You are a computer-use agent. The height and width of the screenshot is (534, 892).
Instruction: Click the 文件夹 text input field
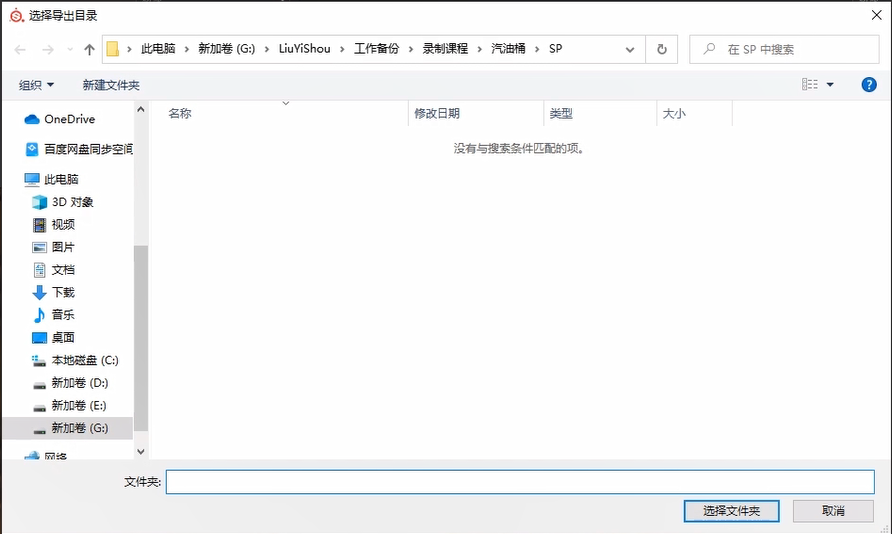click(519, 482)
